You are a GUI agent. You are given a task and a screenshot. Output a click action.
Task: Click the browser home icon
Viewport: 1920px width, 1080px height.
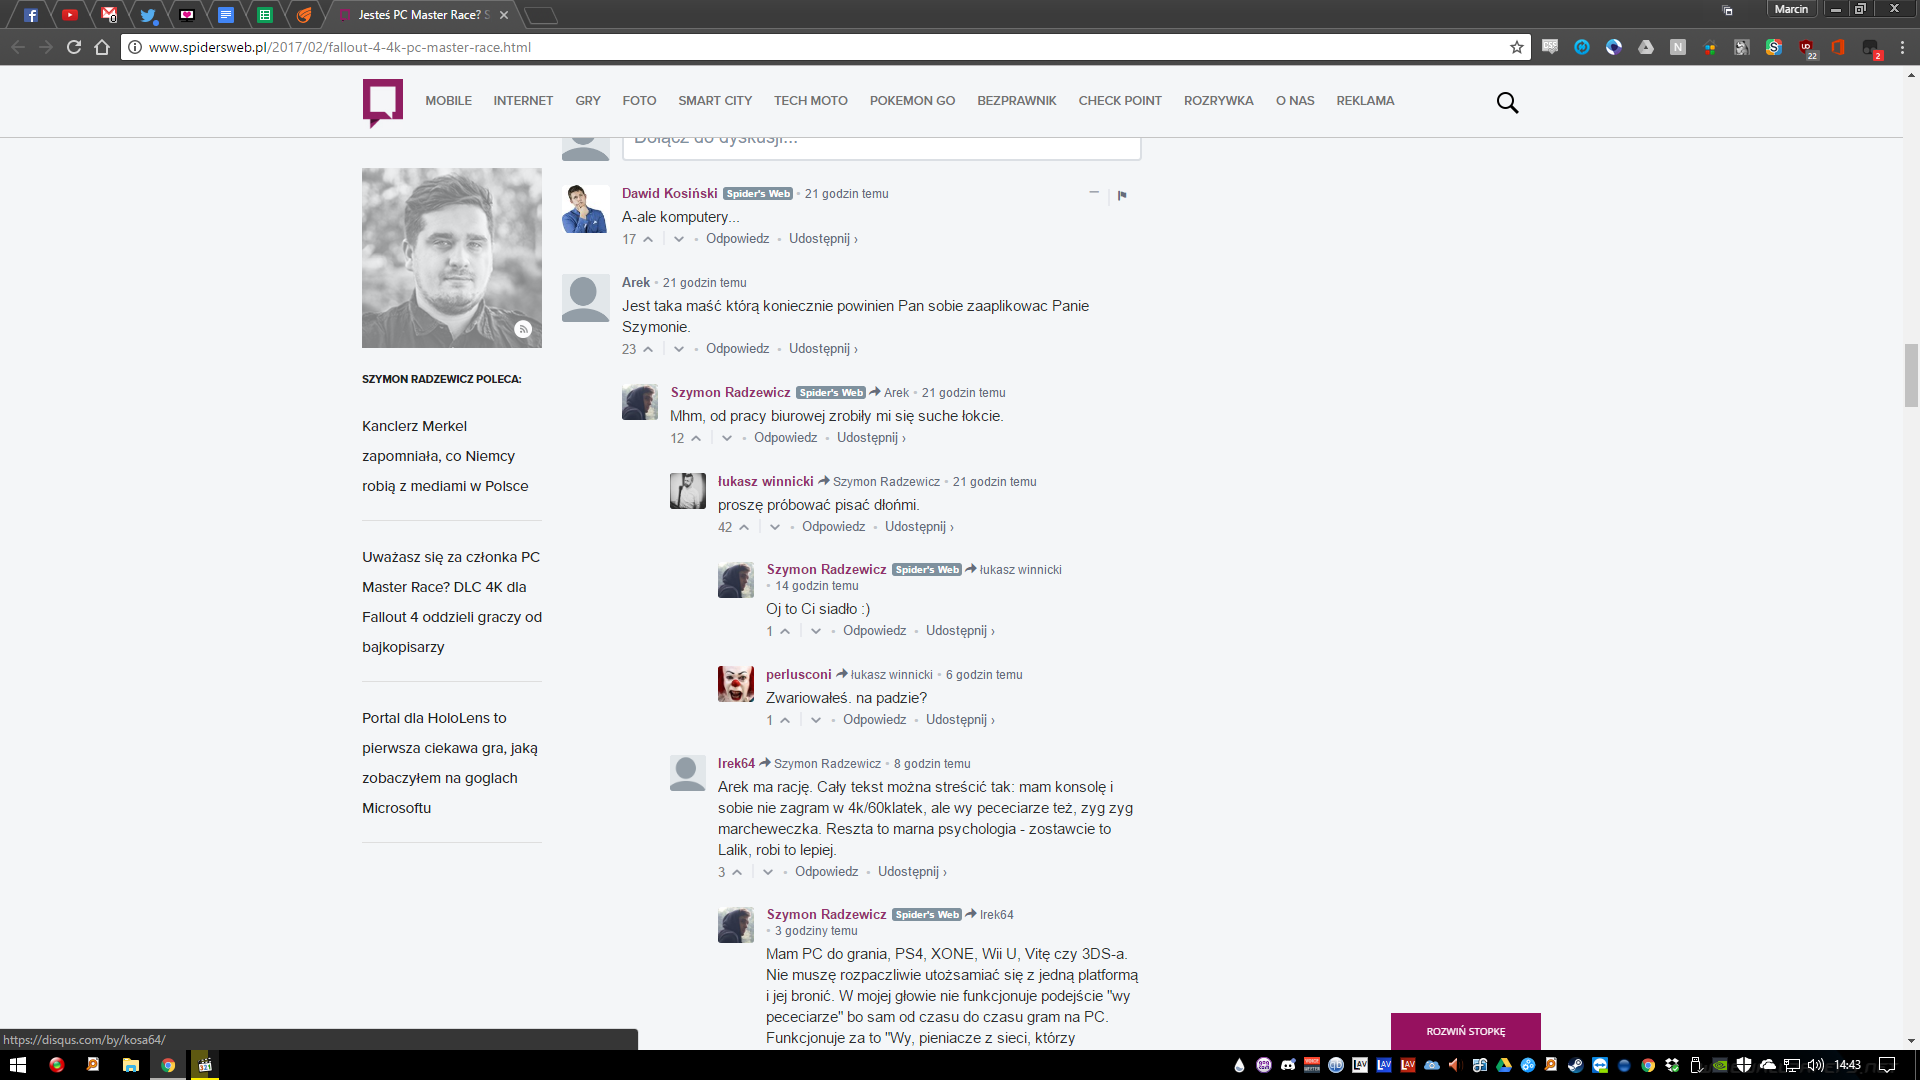tap(102, 47)
